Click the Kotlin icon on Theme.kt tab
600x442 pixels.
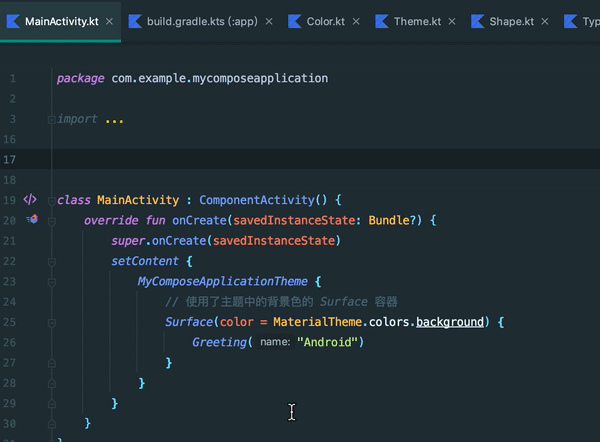click(382, 21)
